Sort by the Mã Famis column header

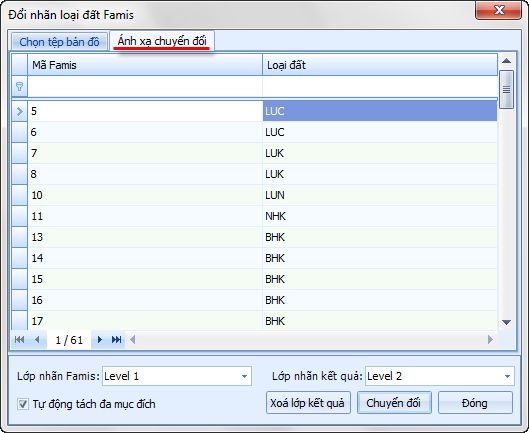(x=145, y=65)
